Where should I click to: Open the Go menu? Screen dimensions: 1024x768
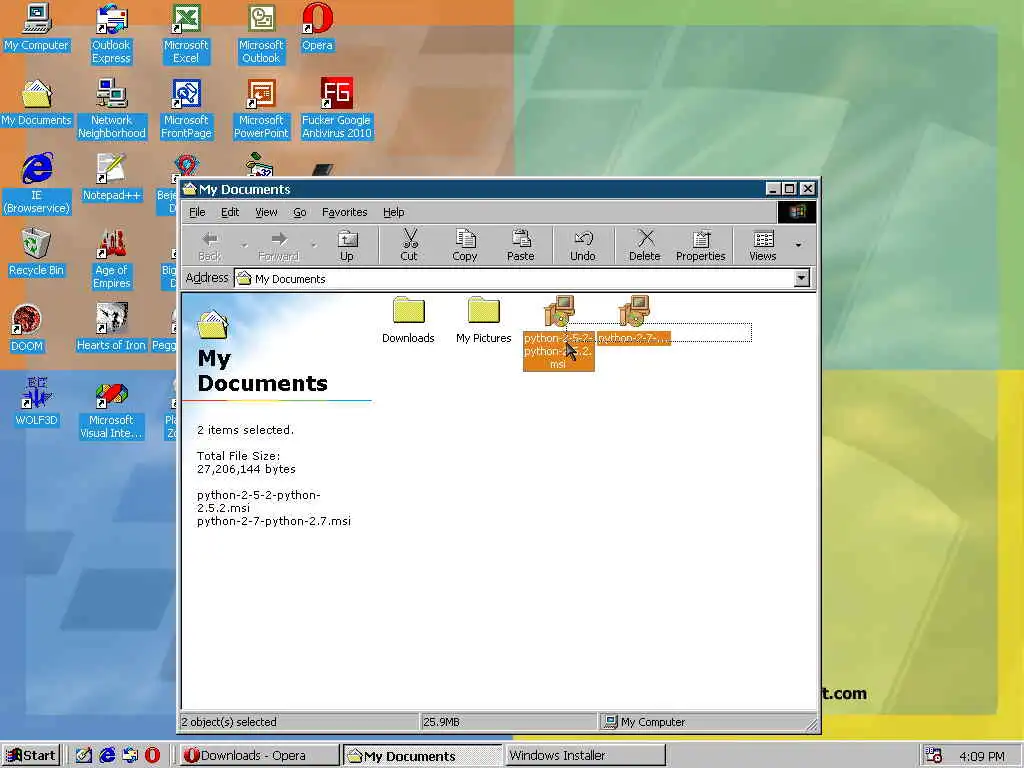[x=300, y=212]
